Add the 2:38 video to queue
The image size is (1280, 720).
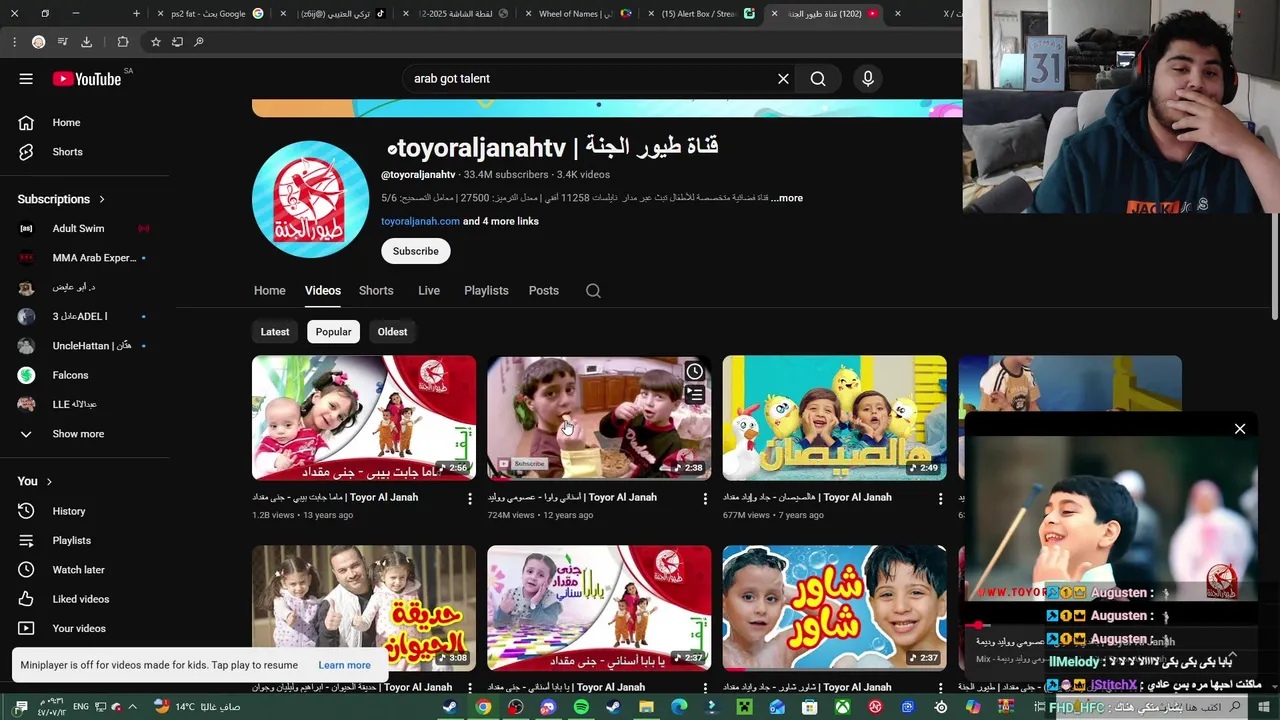(694, 395)
